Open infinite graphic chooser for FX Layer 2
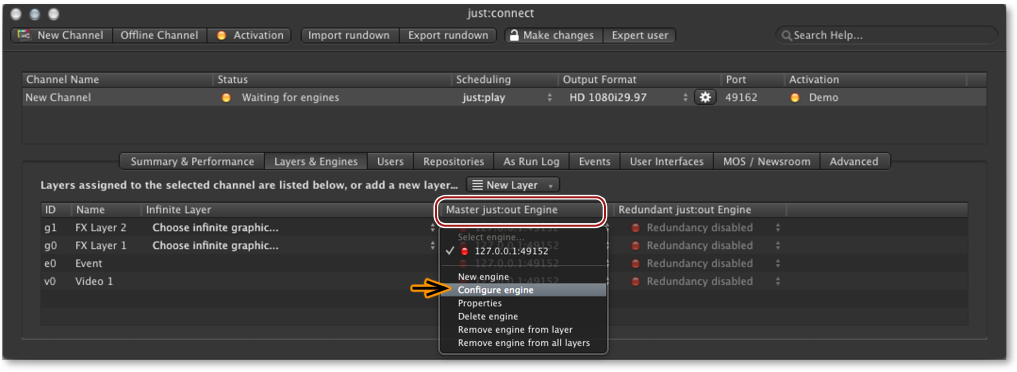Screen dimensions: 1017x372 click(x=293, y=227)
